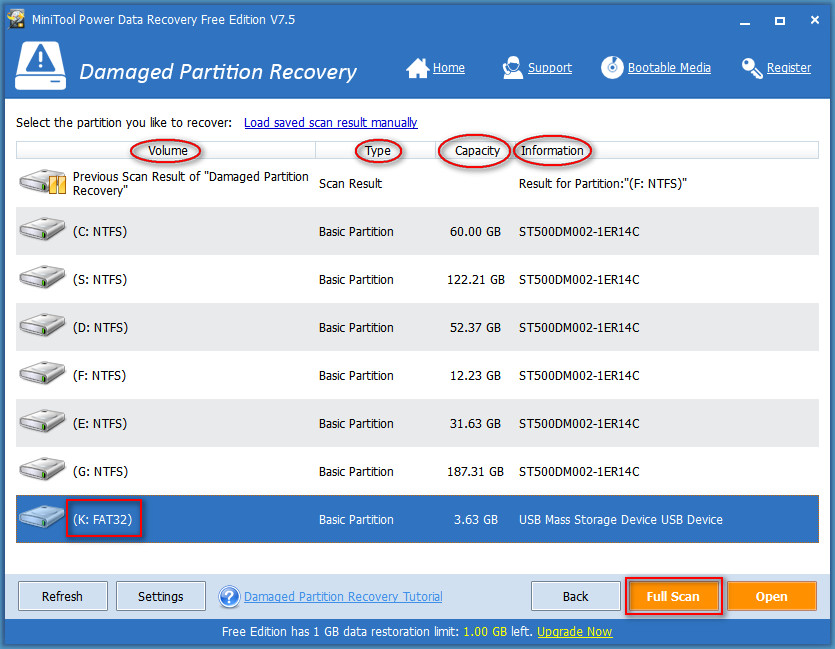The width and height of the screenshot is (835, 649).
Task: Select the (D: NTFS) partition
Action: click(417, 327)
